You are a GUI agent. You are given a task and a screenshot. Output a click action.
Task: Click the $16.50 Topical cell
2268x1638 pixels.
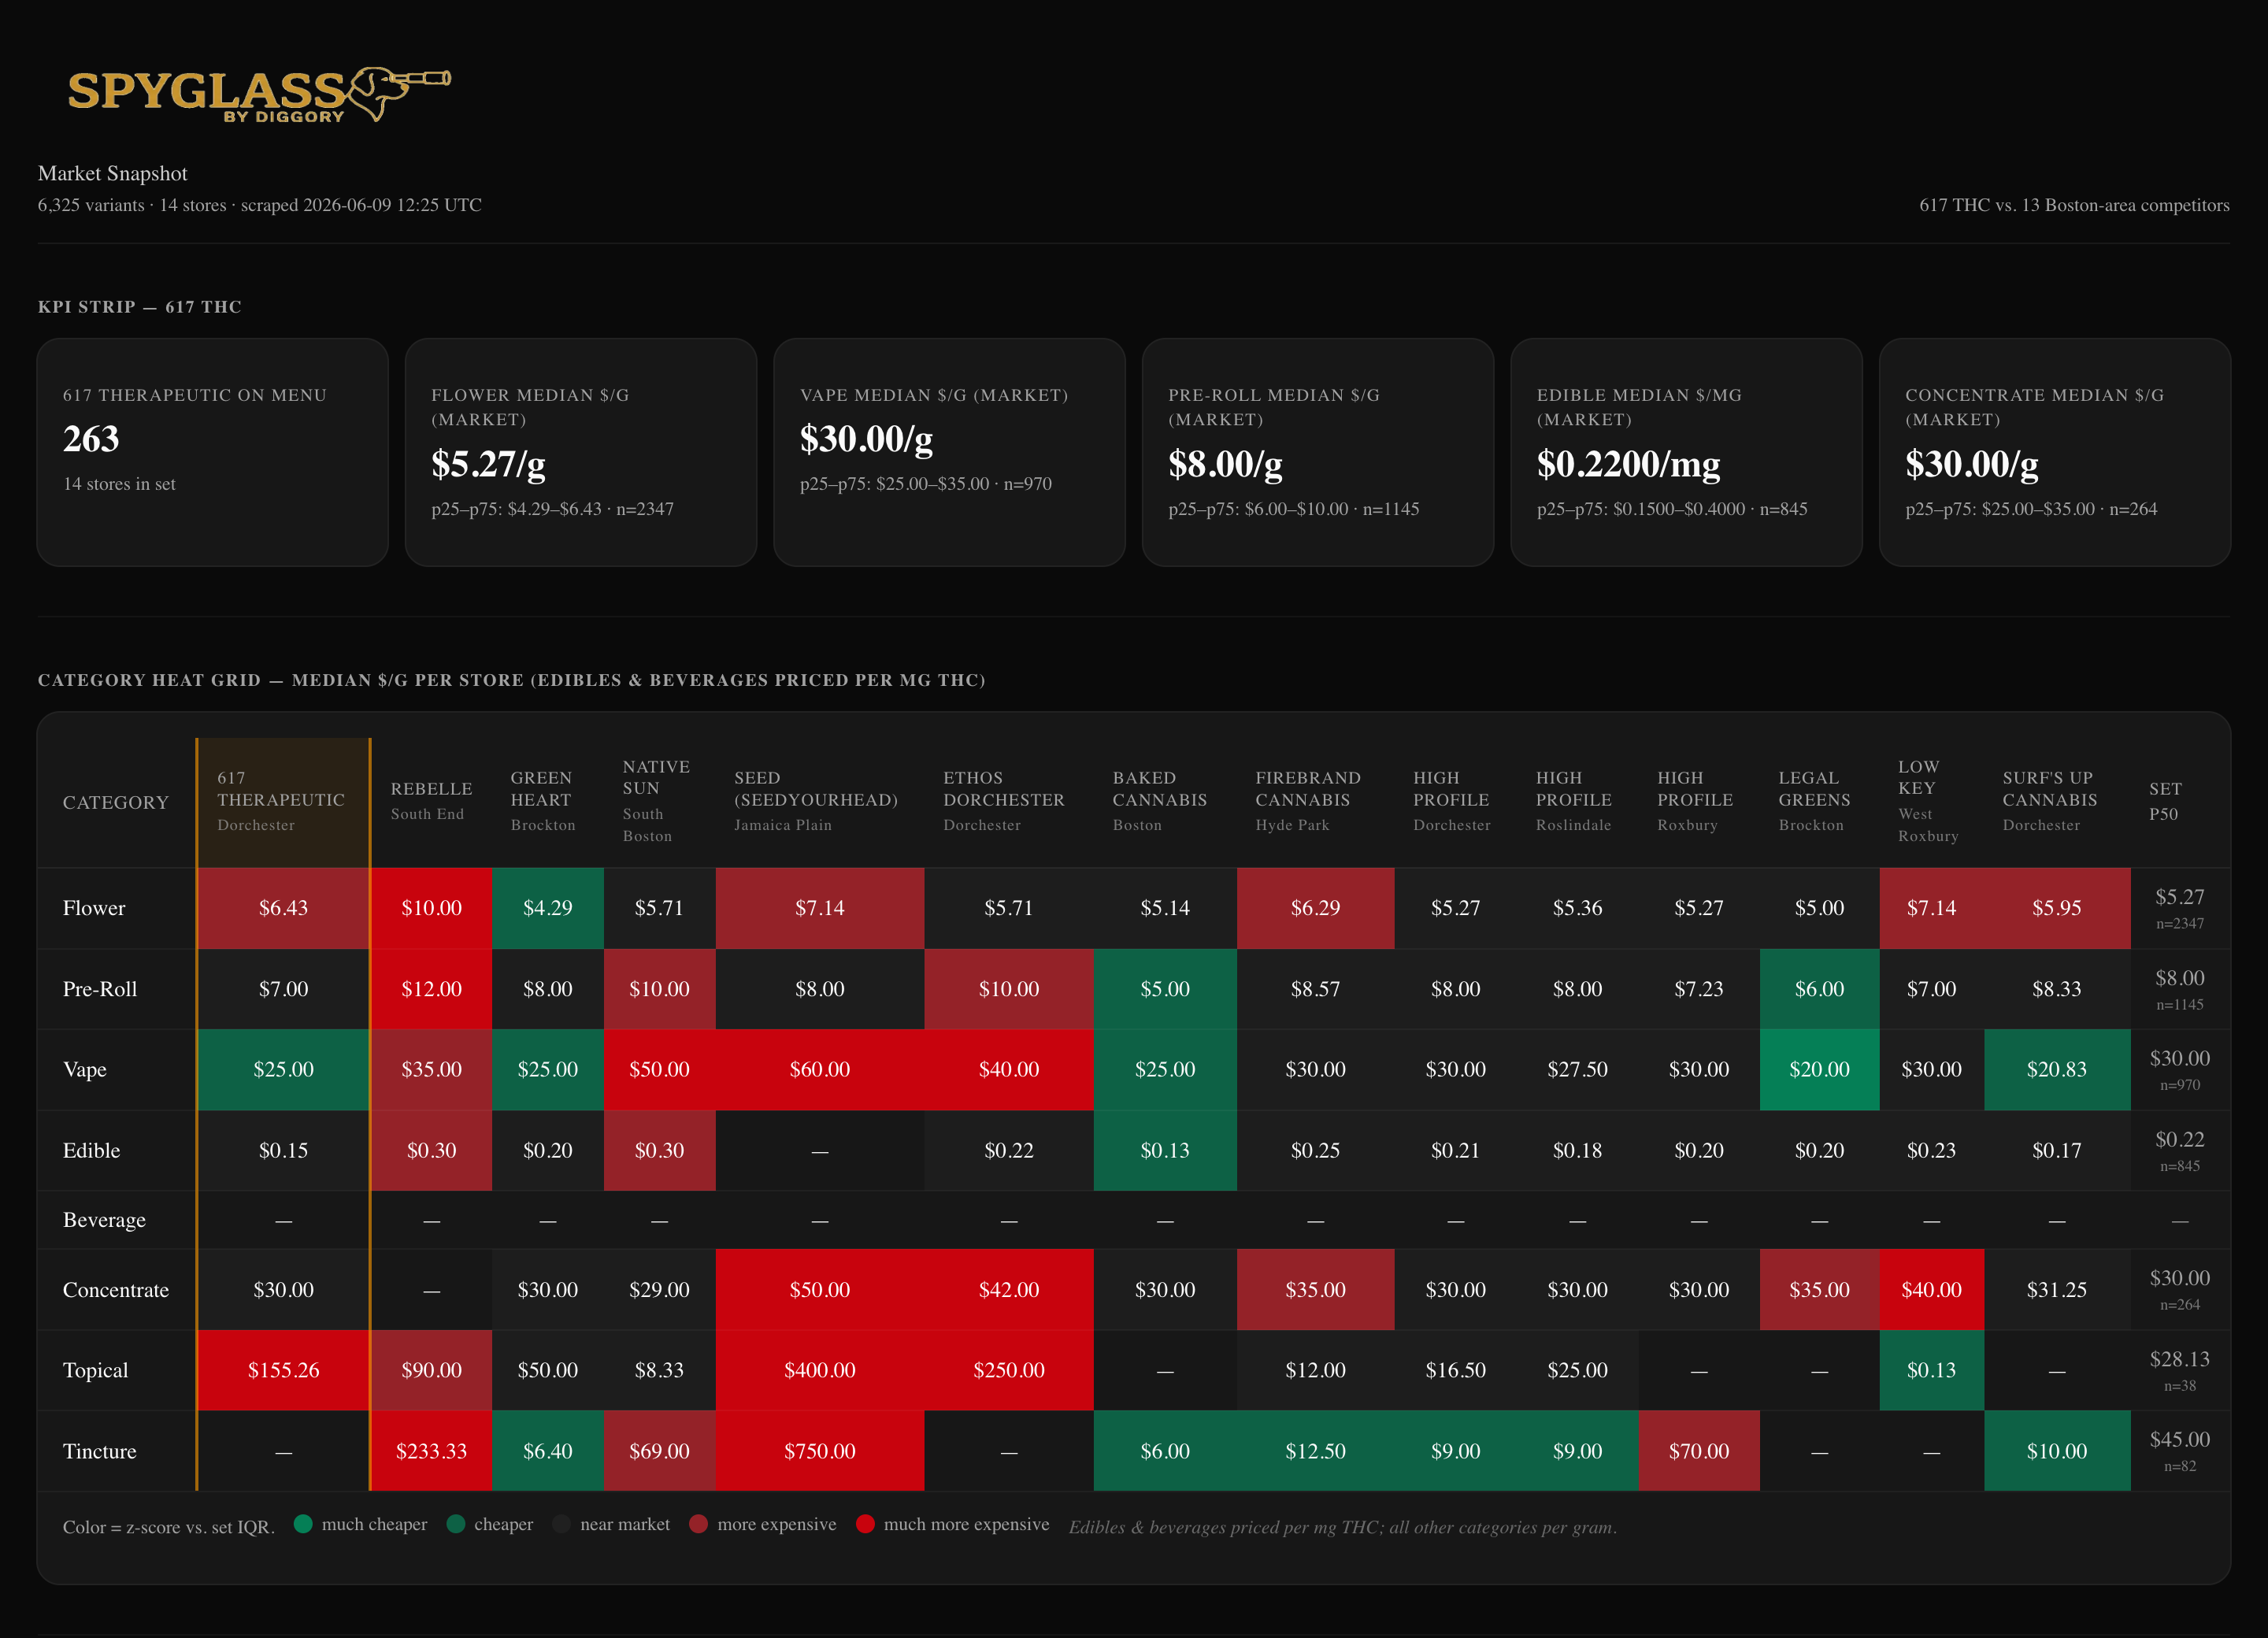coord(1455,1370)
